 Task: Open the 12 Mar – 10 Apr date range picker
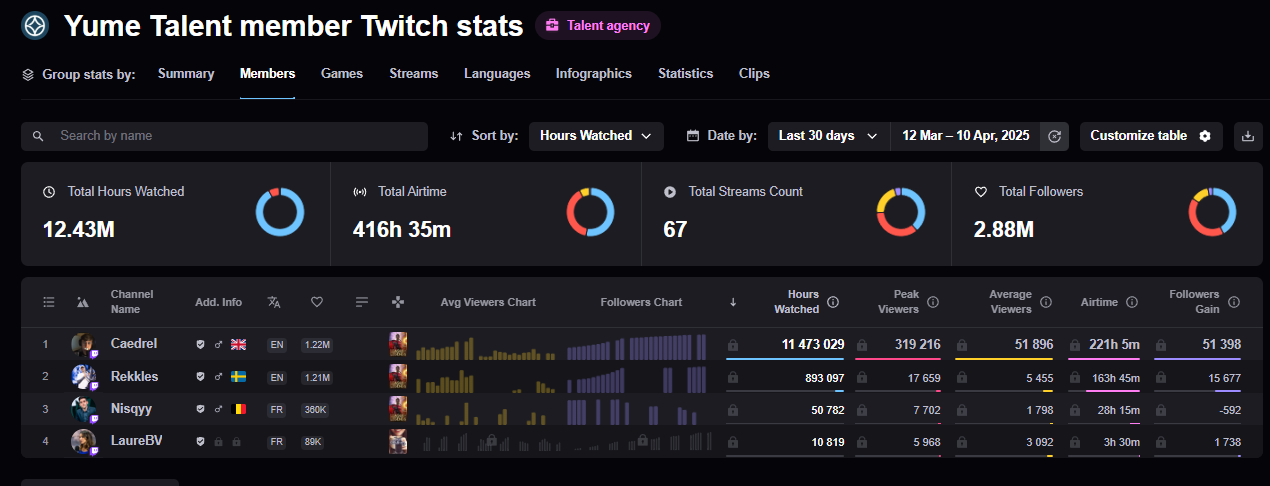pyautogui.click(x=965, y=136)
